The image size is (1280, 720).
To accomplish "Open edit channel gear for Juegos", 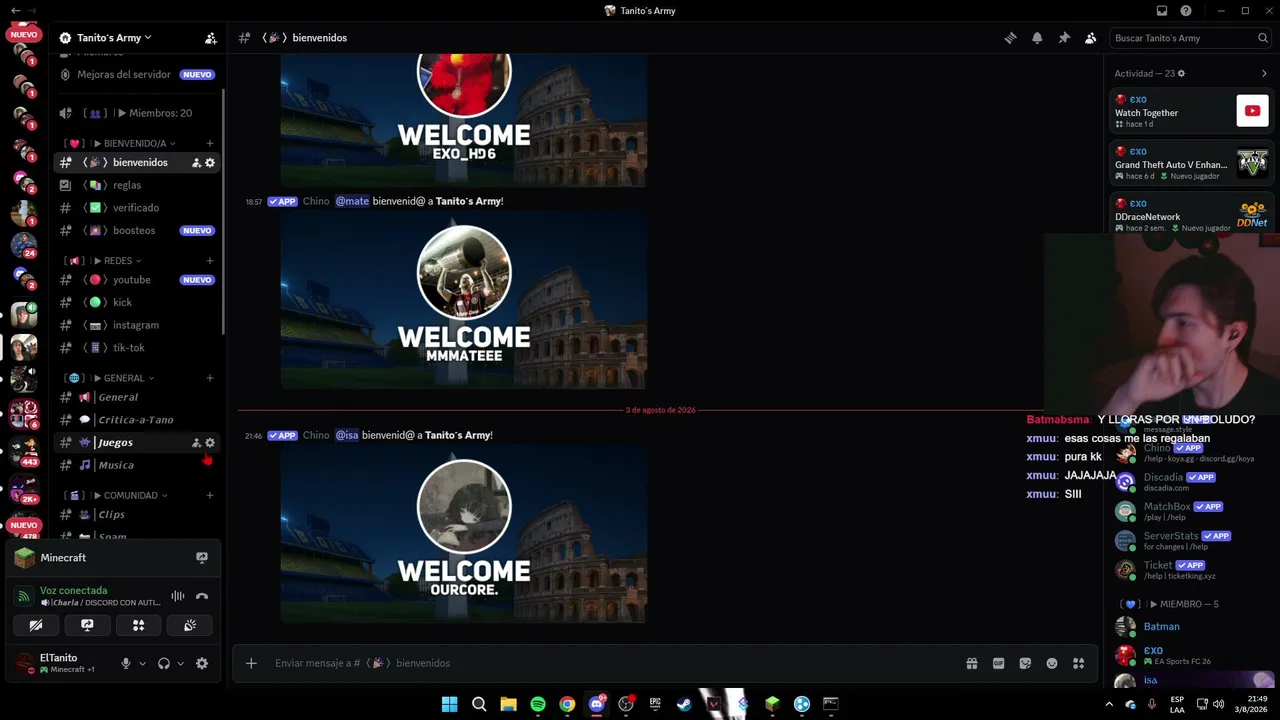I will pyautogui.click(x=210, y=442).
